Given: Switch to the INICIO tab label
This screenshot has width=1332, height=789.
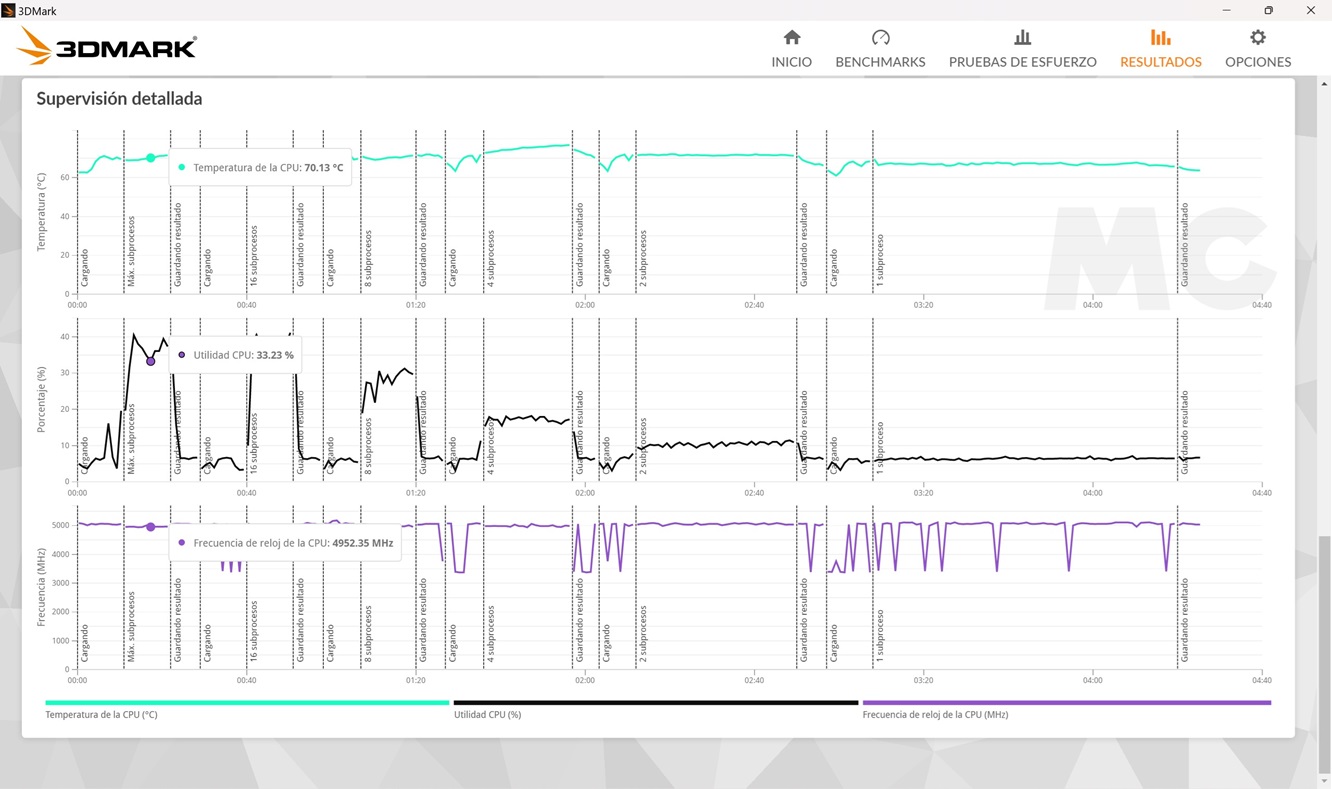Looking at the screenshot, I should pyautogui.click(x=791, y=62).
